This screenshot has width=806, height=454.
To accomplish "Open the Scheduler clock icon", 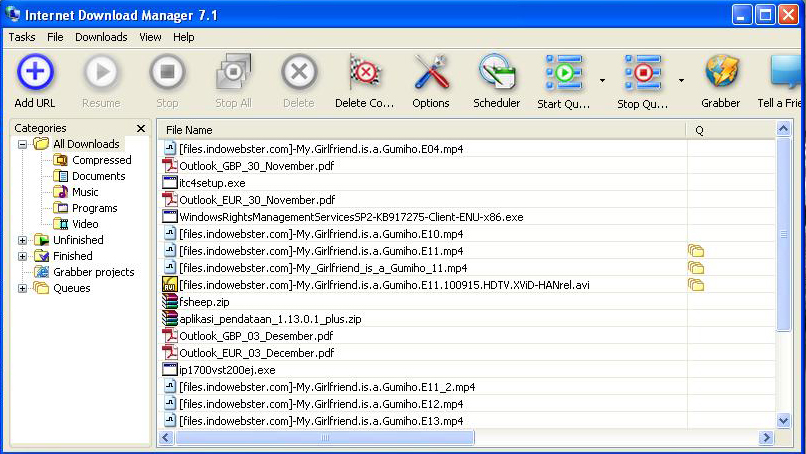I will click(x=497, y=72).
